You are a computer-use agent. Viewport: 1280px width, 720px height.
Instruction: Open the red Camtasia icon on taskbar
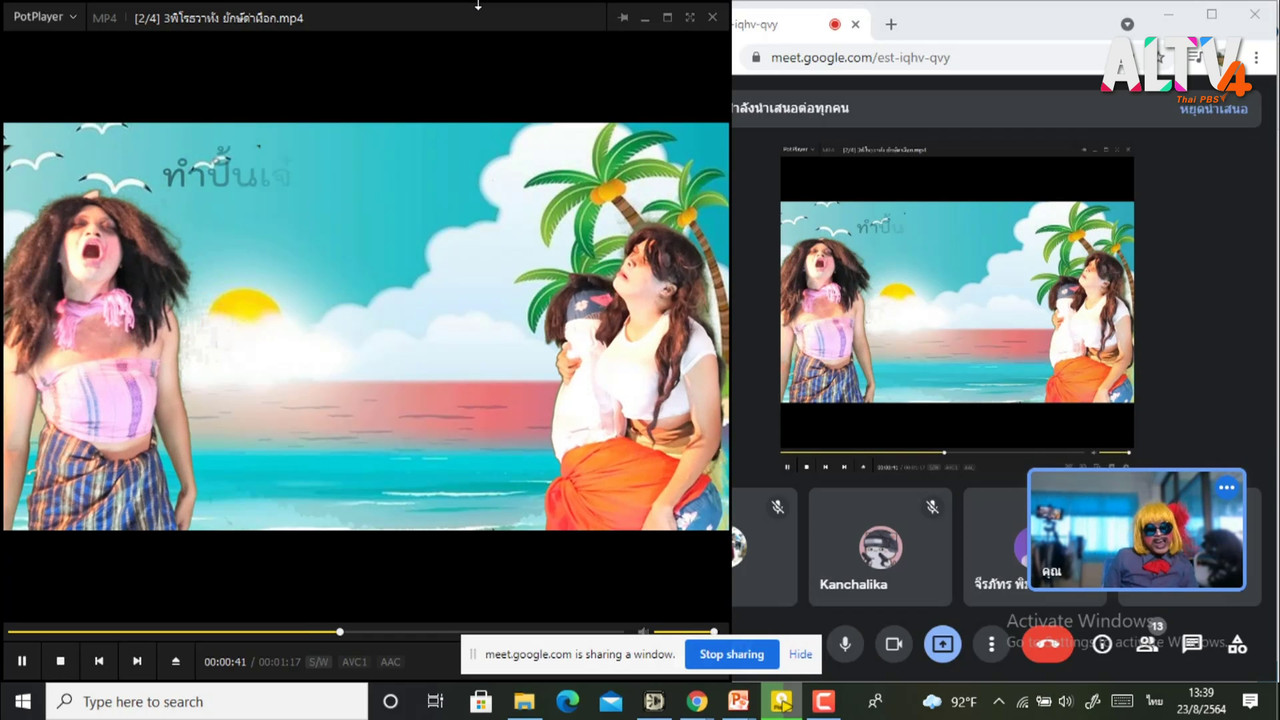pos(823,701)
